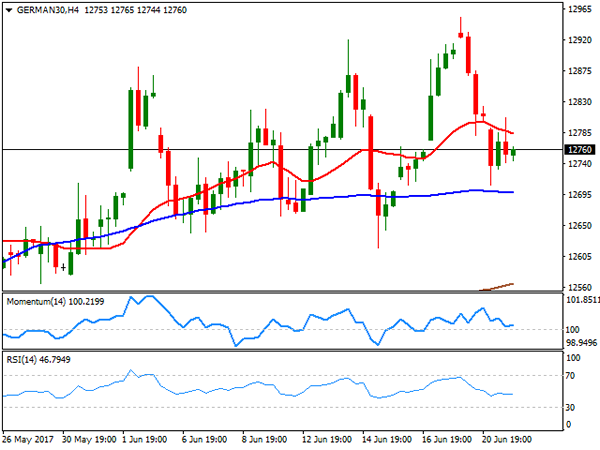Select the 8 Jun 19:00 date label
Screen dimensions: 600x450
[264, 439]
